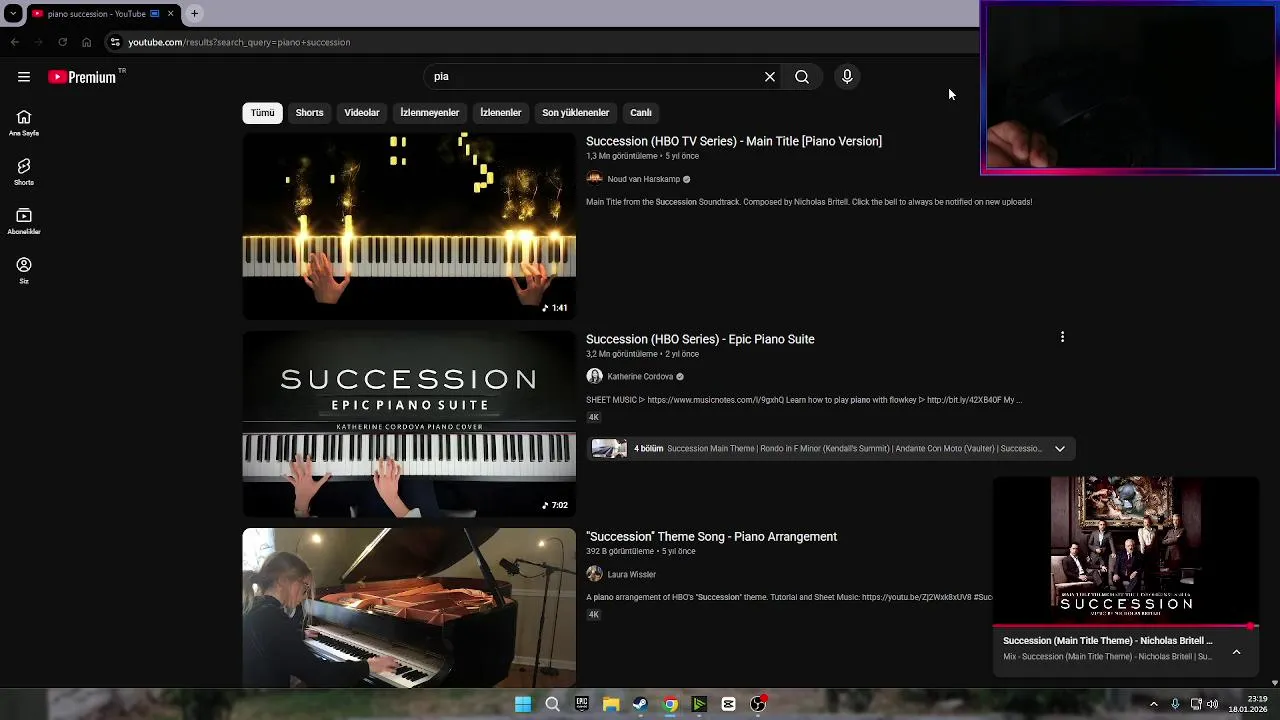The height and width of the screenshot is (720, 1280).
Task: Select the Videolar filter chip
Action: (x=362, y=113)
